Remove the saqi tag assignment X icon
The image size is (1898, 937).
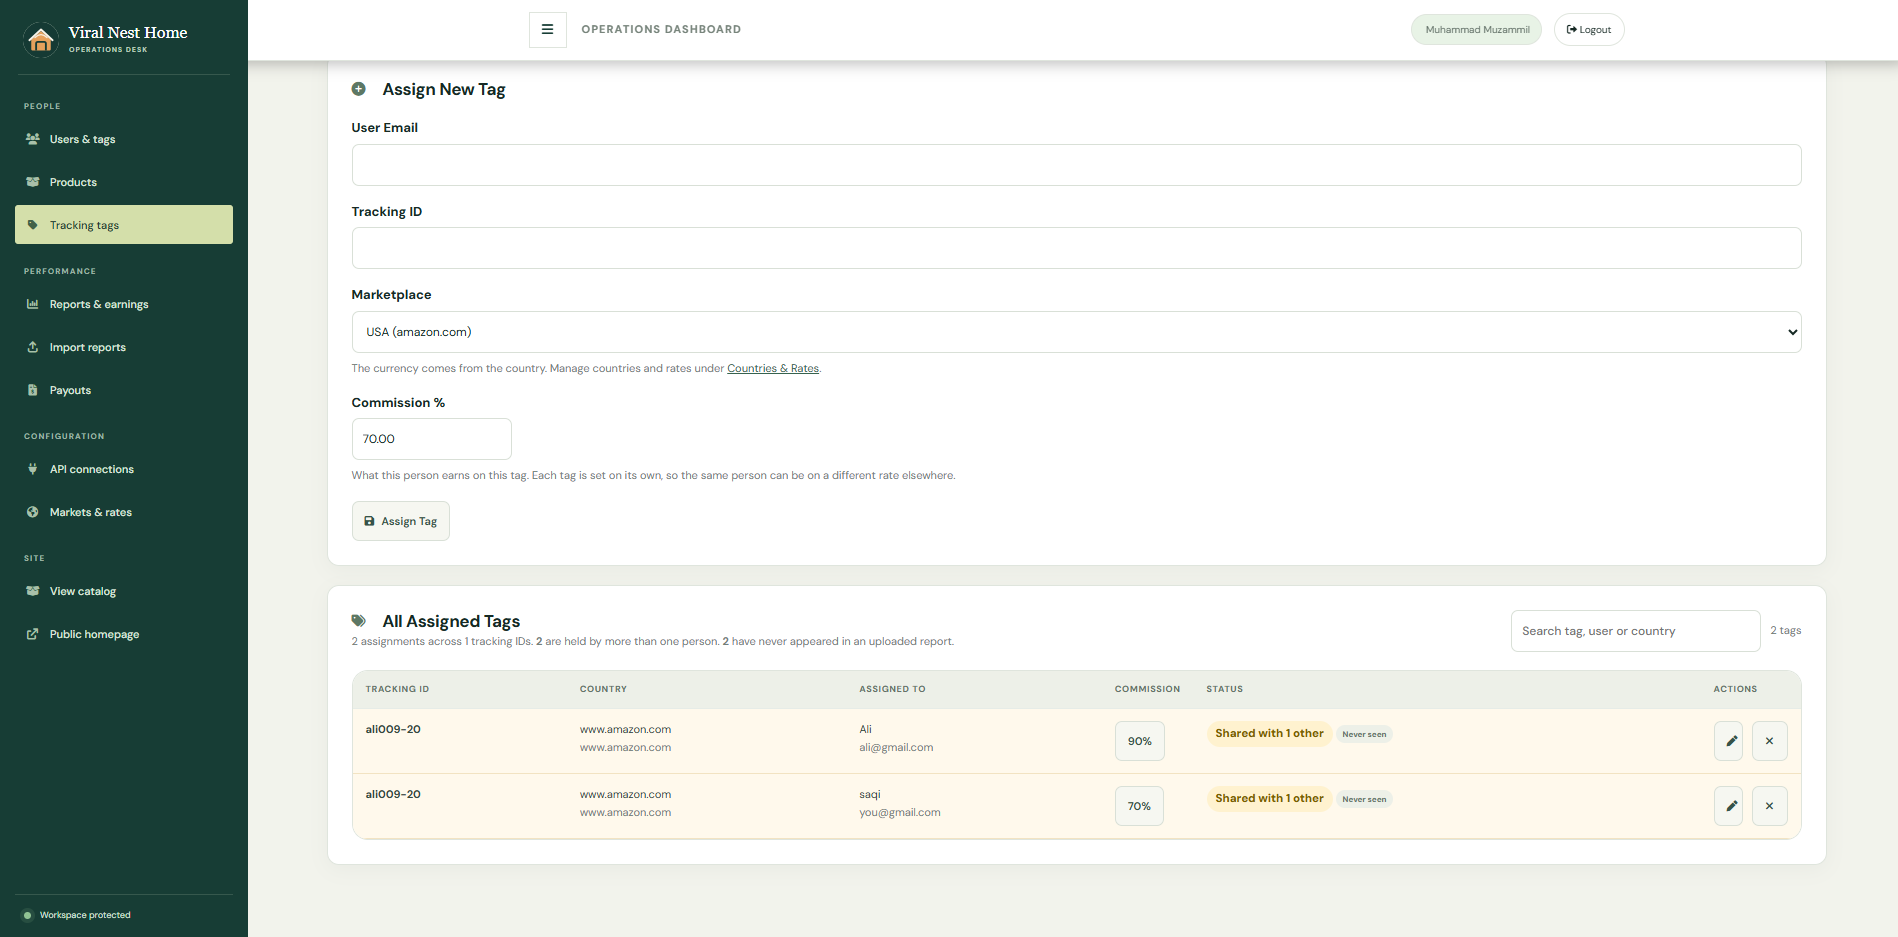pos(1770,806)
